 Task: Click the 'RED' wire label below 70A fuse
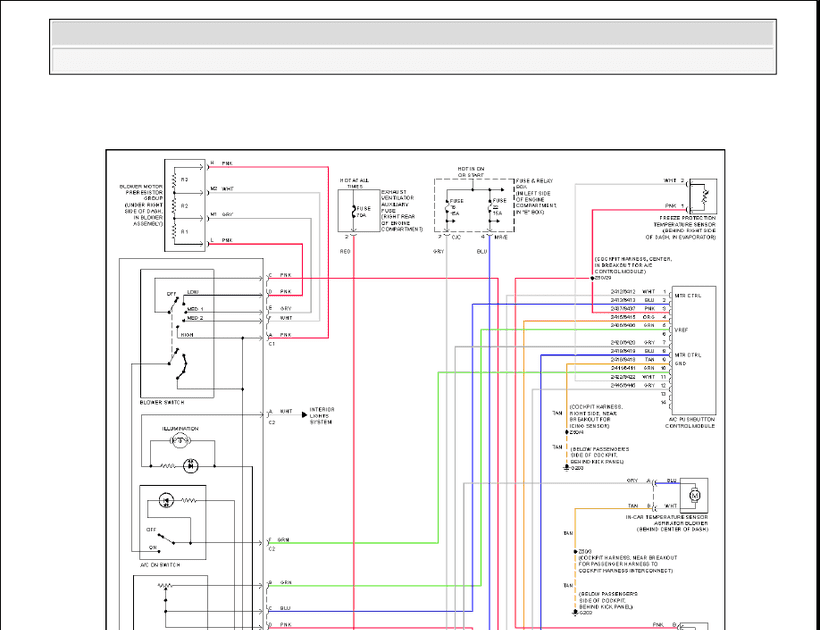coord(345,251)
